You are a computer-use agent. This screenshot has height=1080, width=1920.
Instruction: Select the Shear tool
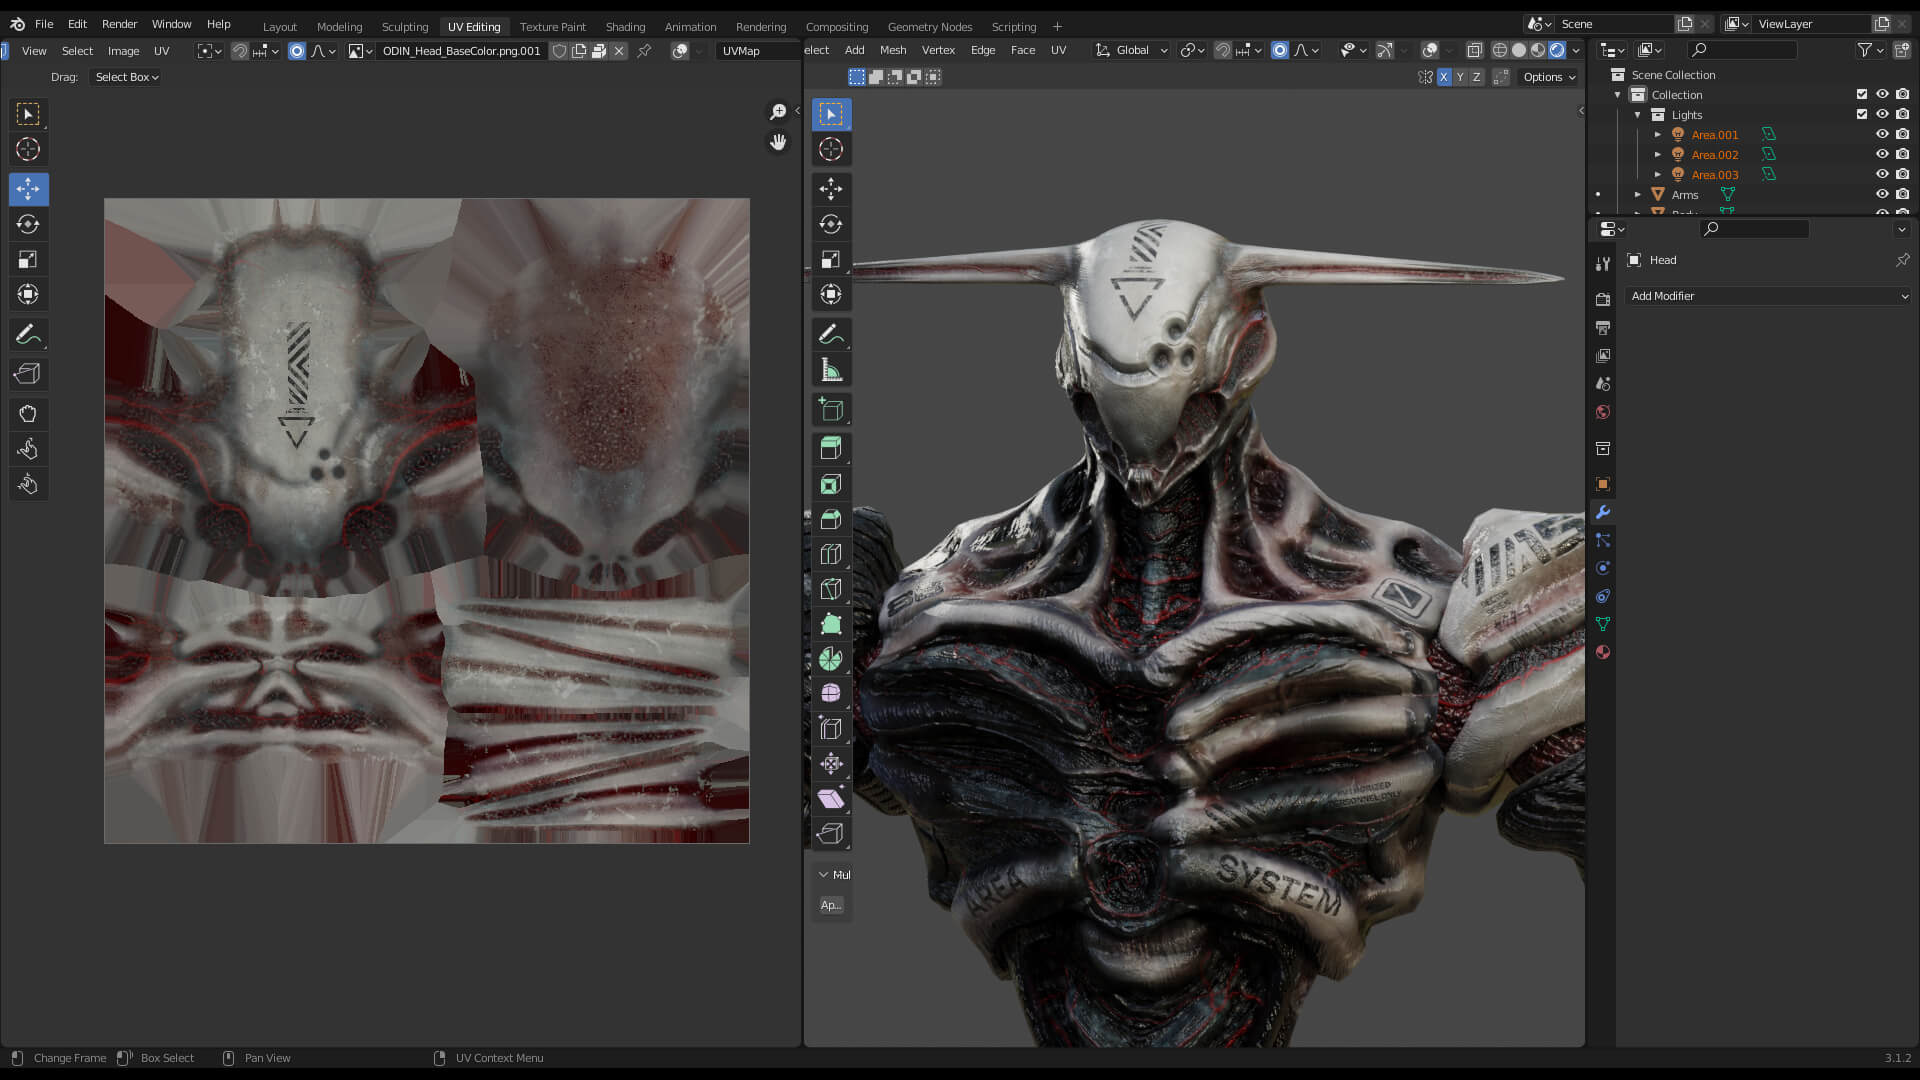click(x=831, y=799)
